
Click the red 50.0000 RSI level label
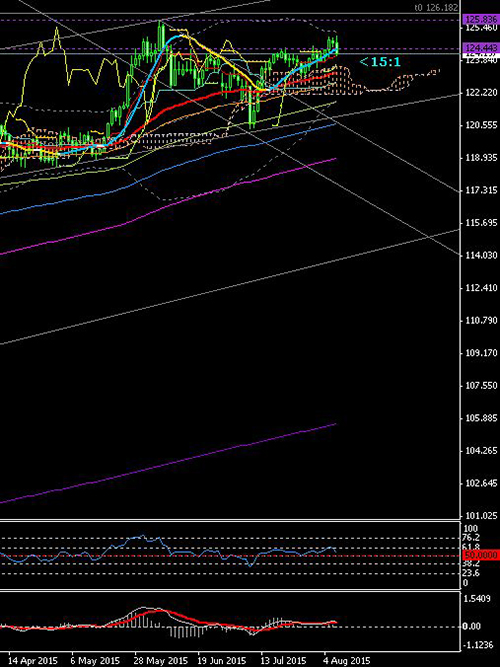tap(481, 555)
